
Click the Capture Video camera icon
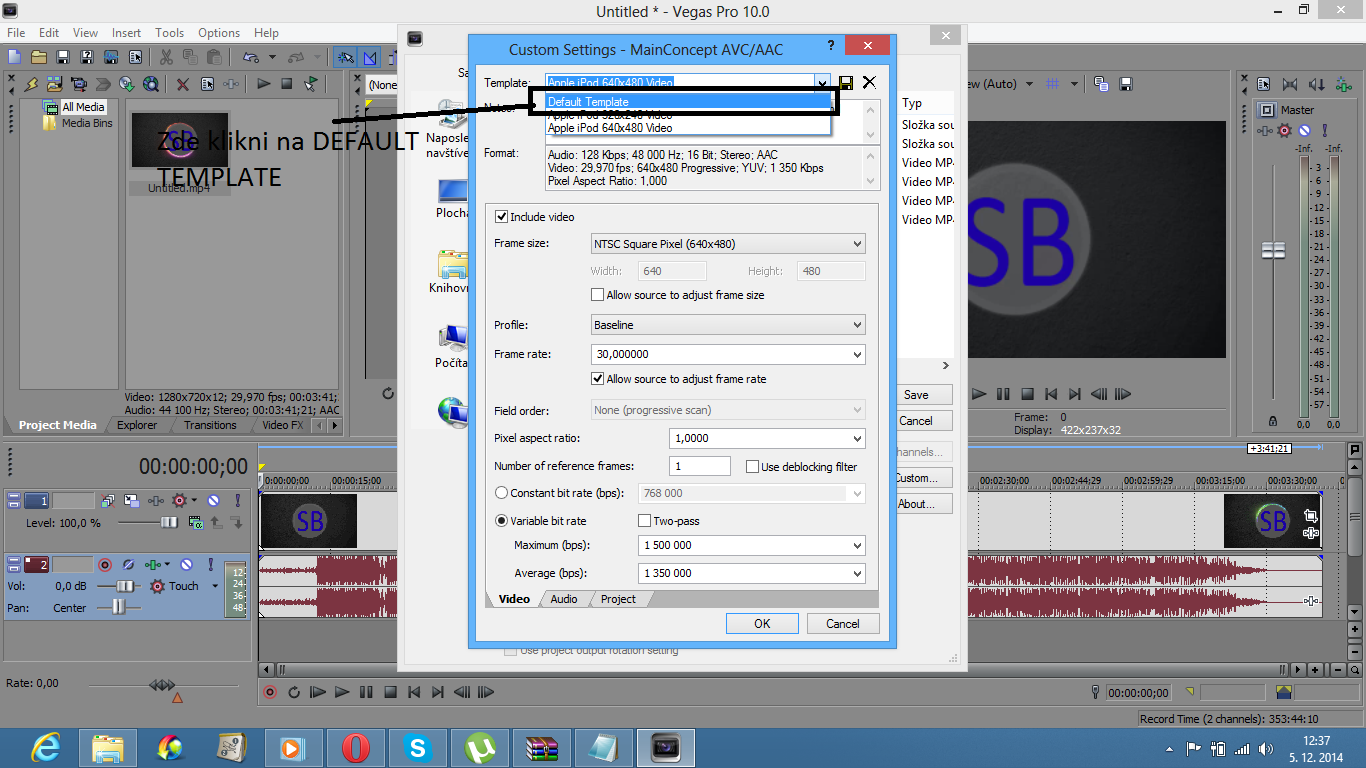(x=78, y=84)
